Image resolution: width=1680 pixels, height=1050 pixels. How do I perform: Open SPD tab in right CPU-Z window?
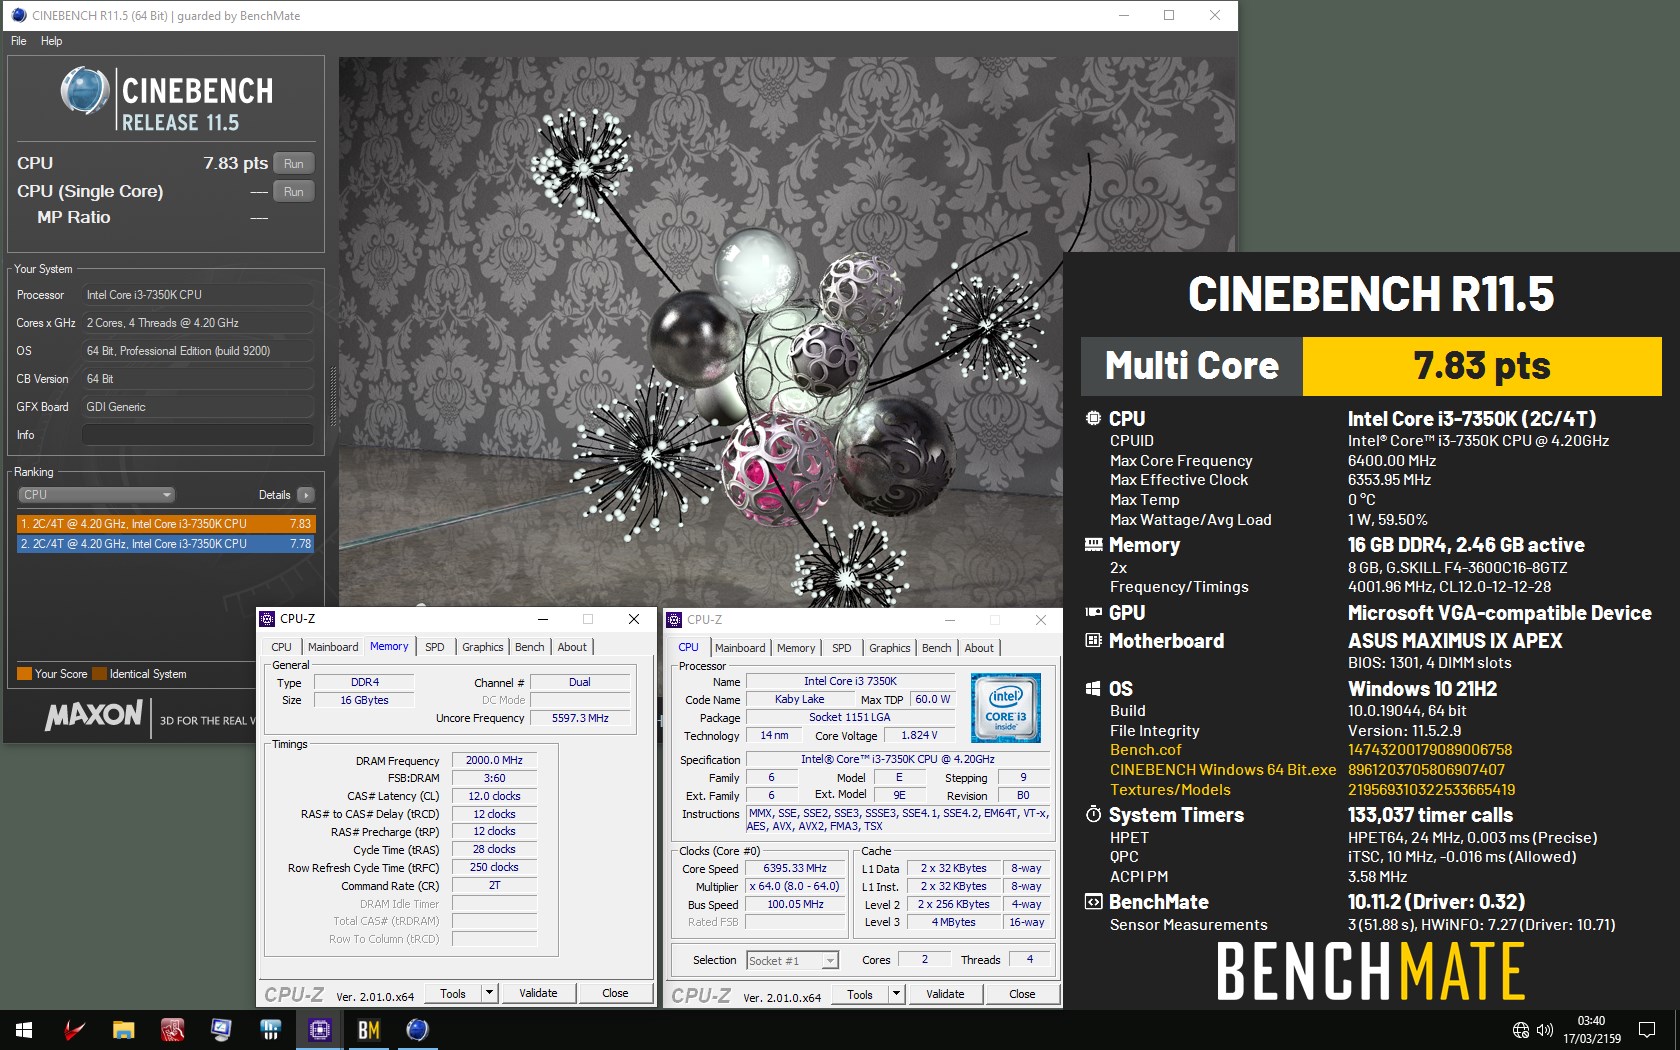point(842,648)
